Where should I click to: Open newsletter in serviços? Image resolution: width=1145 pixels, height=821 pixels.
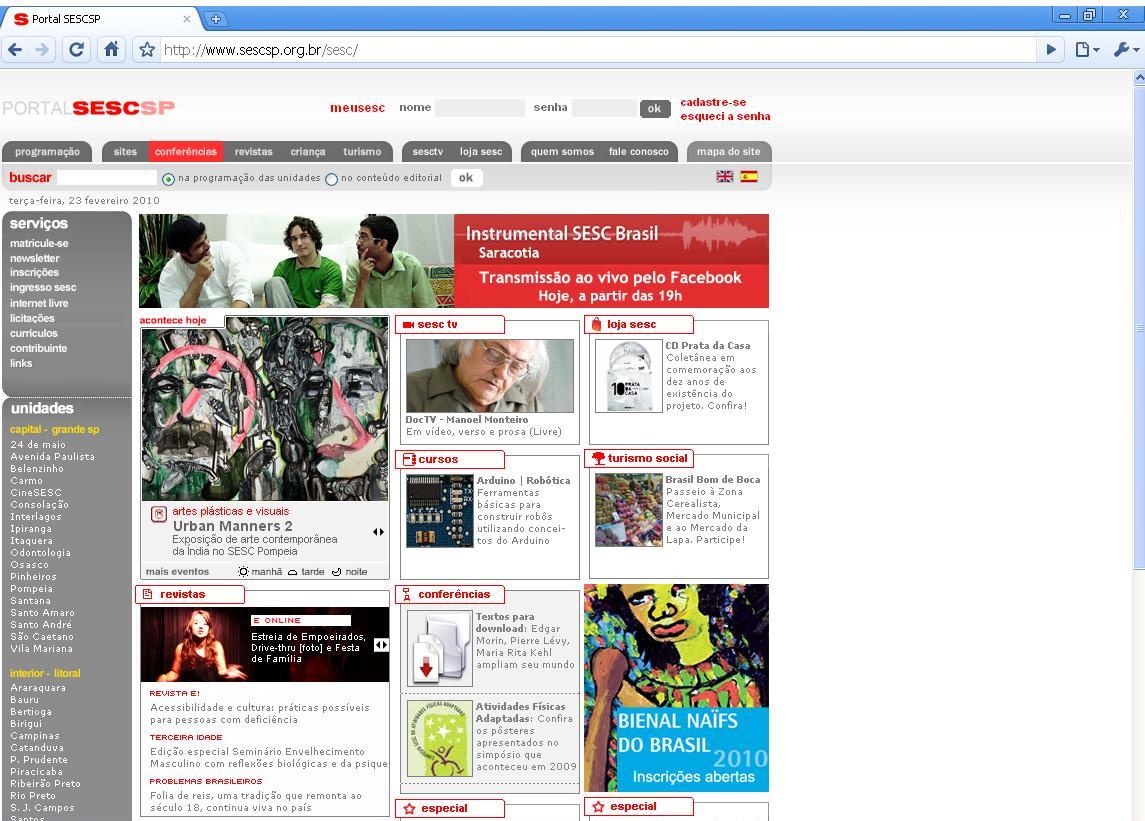pyautogui.click(x=35, y=259)
